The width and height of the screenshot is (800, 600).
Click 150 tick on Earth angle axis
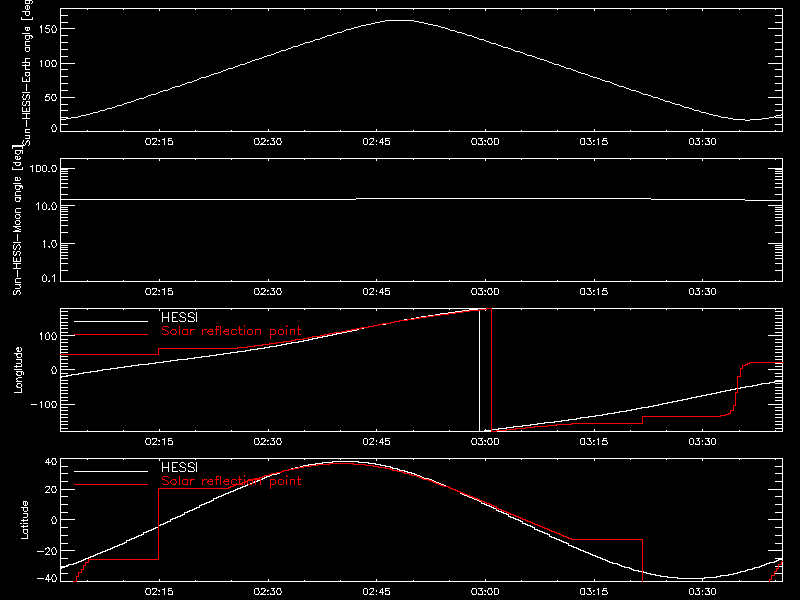(47, 29)
